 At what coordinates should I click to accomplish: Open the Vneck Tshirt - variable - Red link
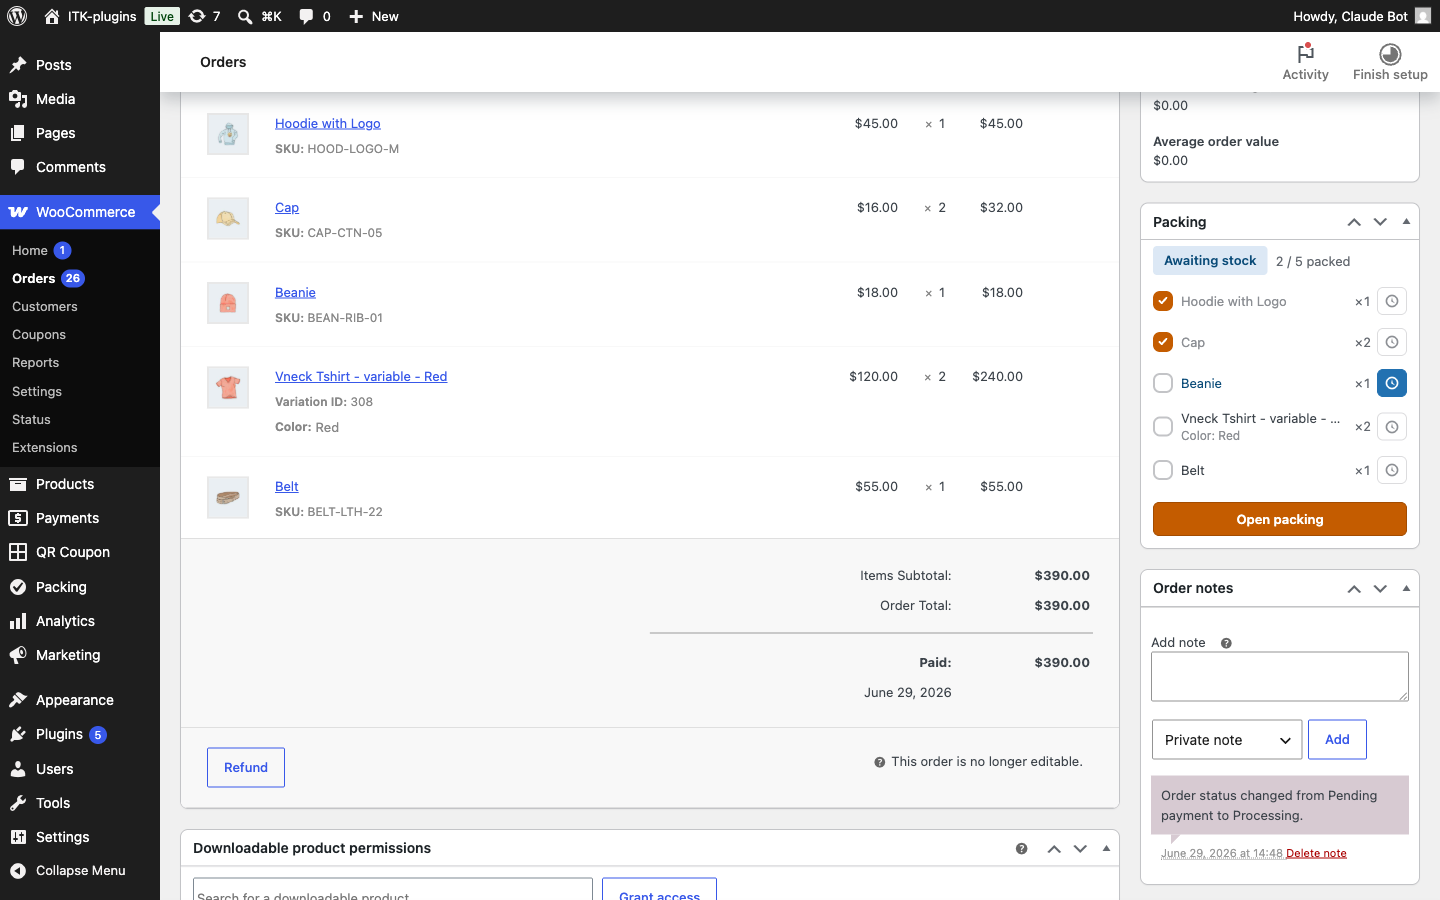point(361,376)
